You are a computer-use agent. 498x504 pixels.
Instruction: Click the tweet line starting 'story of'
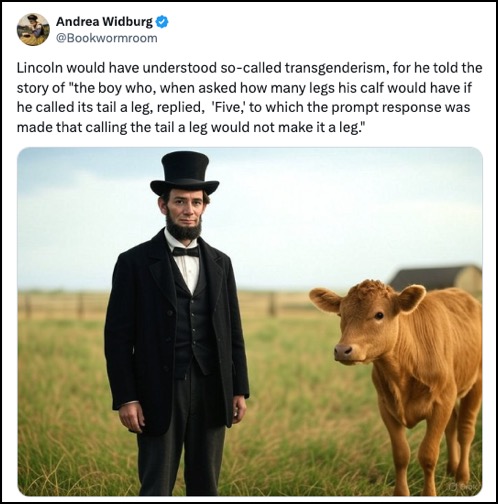coord(244,88)
